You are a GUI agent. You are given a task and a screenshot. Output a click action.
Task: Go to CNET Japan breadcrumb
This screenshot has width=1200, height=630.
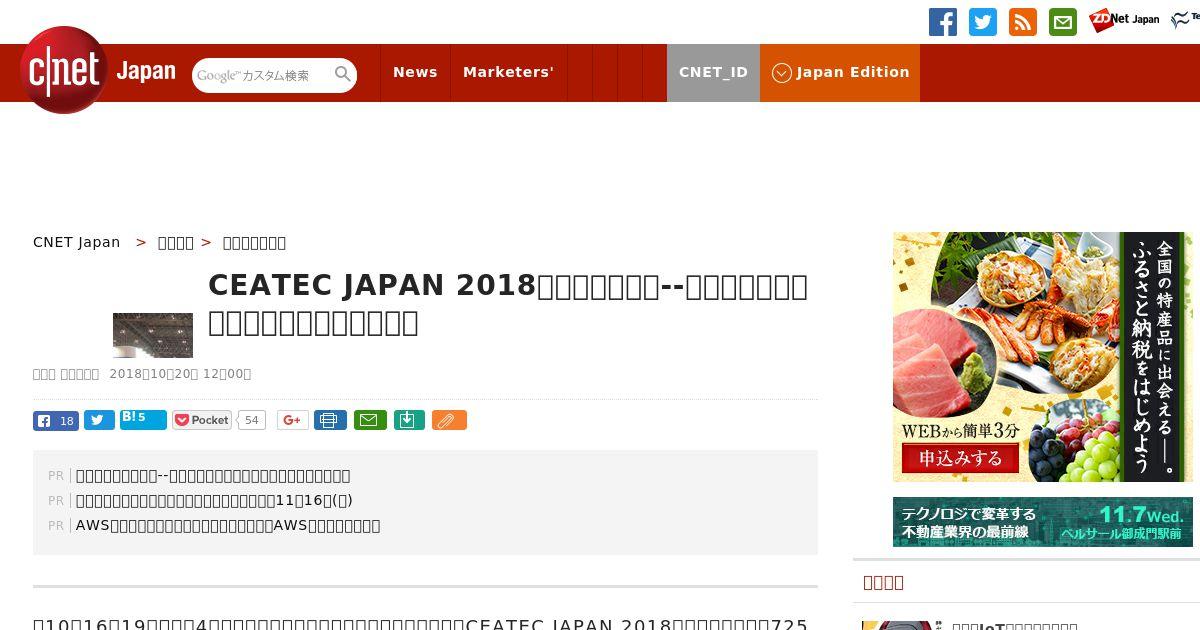[77, 242]
